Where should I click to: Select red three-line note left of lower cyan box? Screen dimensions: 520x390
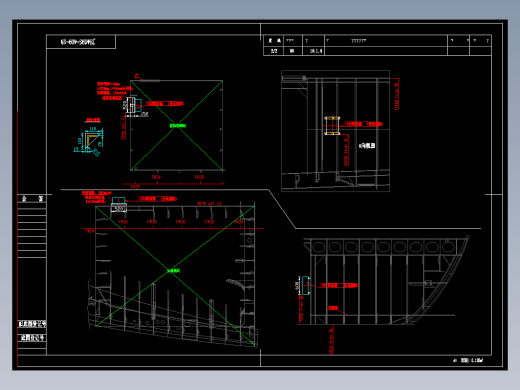[96, 197]
